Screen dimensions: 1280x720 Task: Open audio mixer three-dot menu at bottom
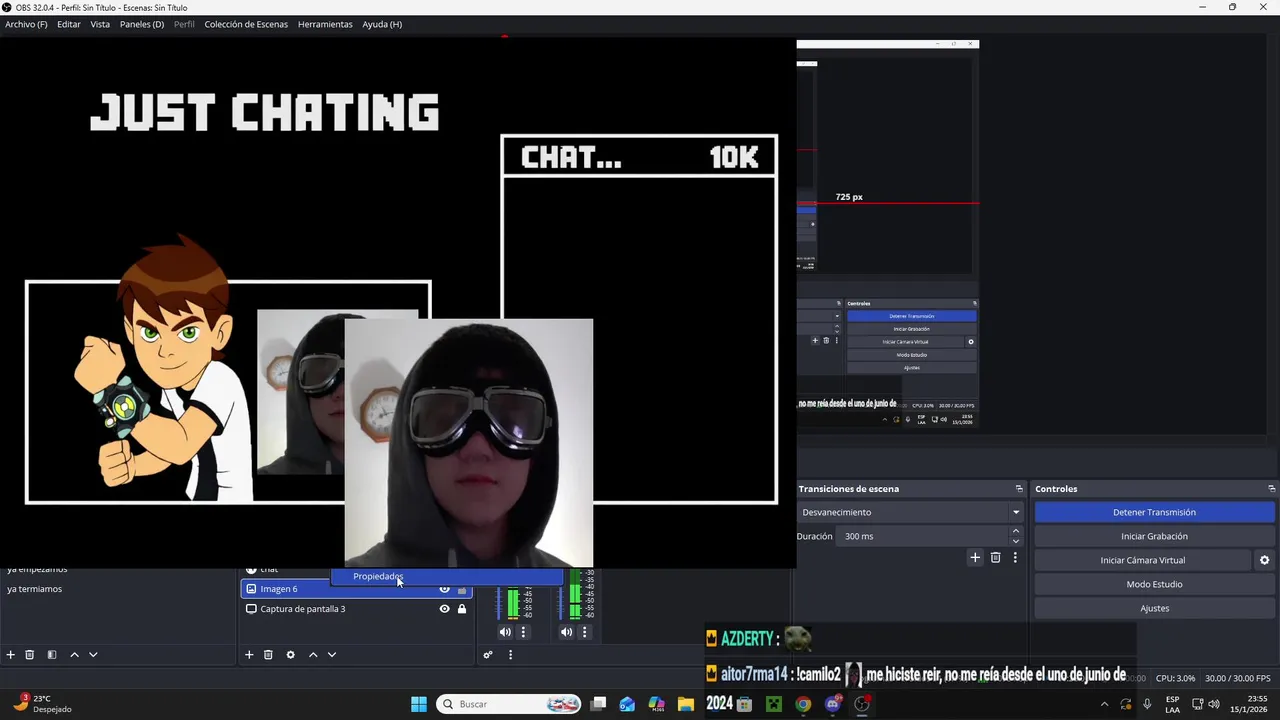coord(510,655)
